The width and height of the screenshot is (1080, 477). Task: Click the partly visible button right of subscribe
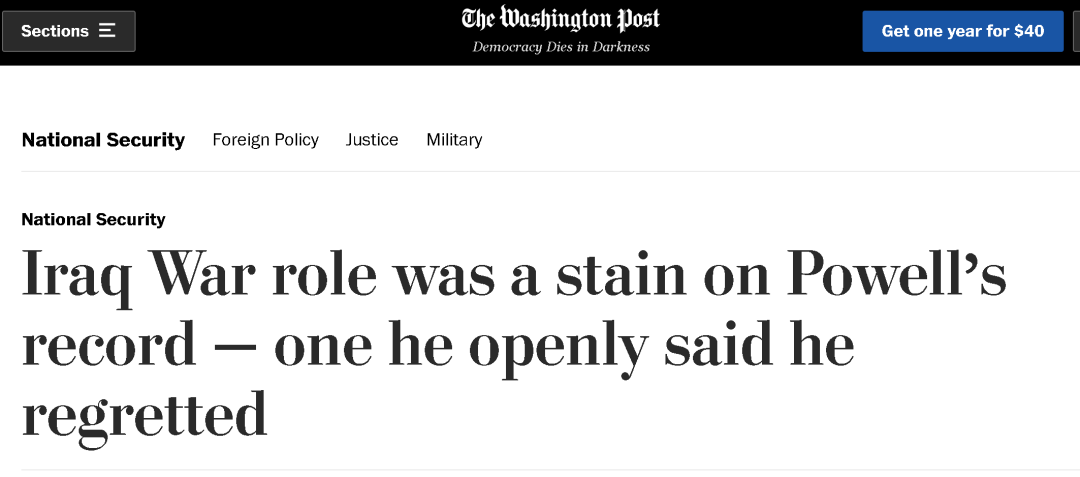1074,31
